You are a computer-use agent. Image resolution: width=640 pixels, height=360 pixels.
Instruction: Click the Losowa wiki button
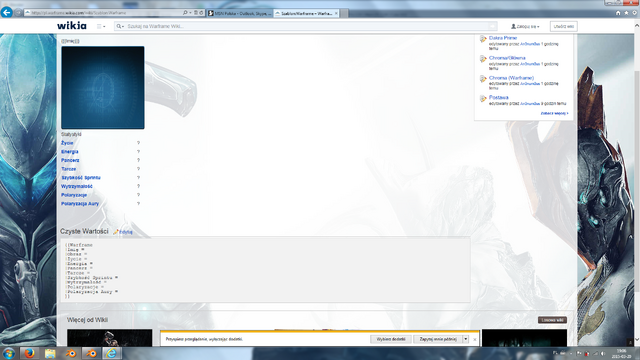tap(552, 320)
